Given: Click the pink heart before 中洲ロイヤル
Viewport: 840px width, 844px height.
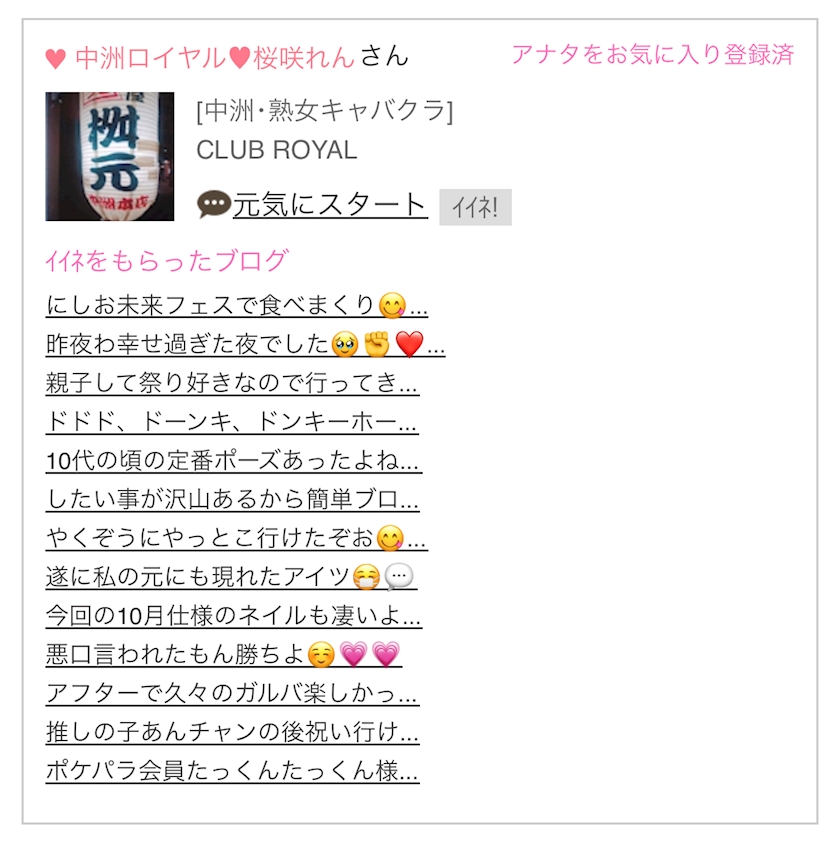Looking at the screenshot, I should pos(55,58).
